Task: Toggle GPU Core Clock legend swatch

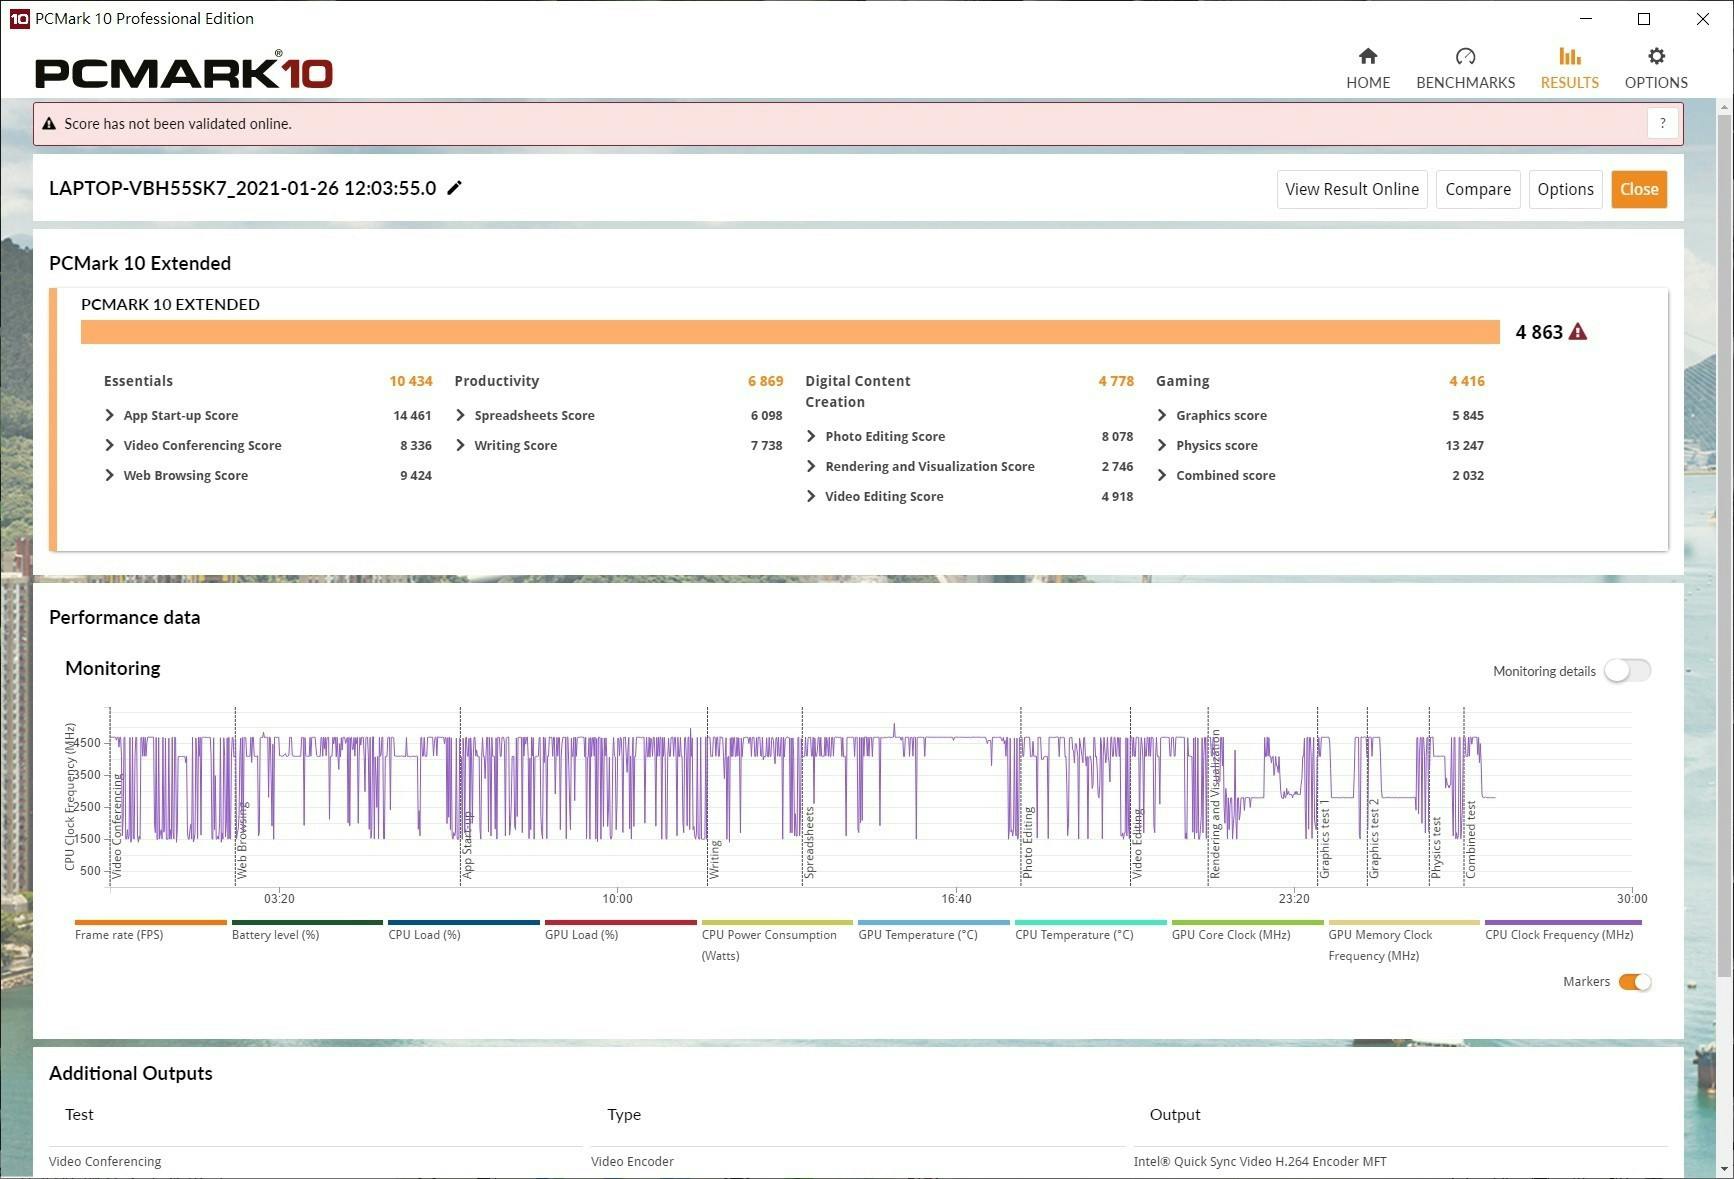Action: coord(1248,922)
